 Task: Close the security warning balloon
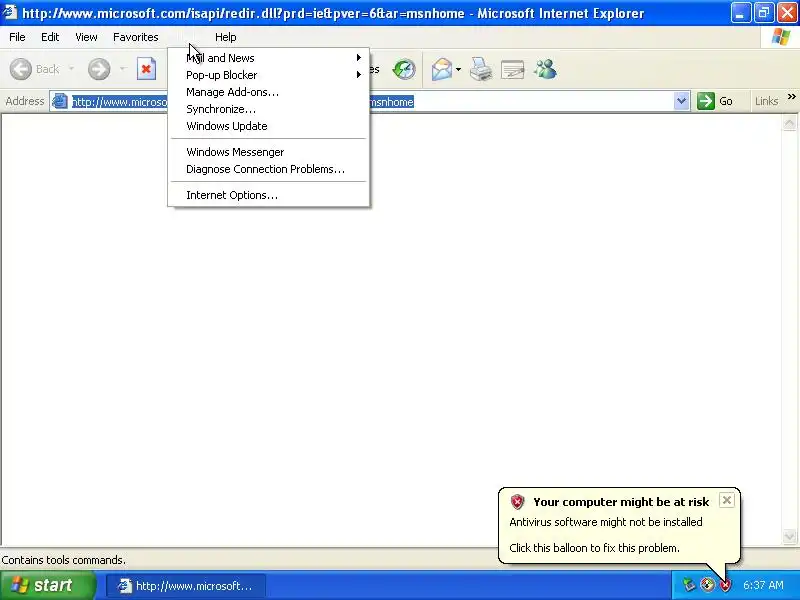point(727,500)
